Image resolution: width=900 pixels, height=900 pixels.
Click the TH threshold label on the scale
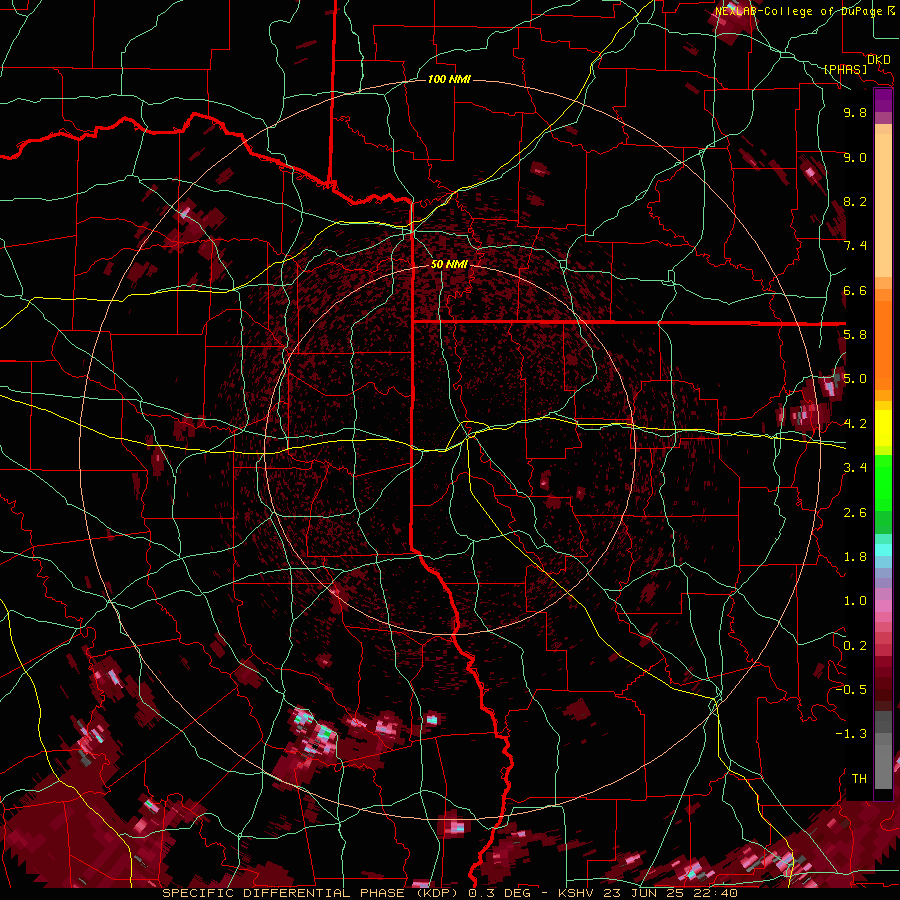pyautogui.click(x=859, y=779)
